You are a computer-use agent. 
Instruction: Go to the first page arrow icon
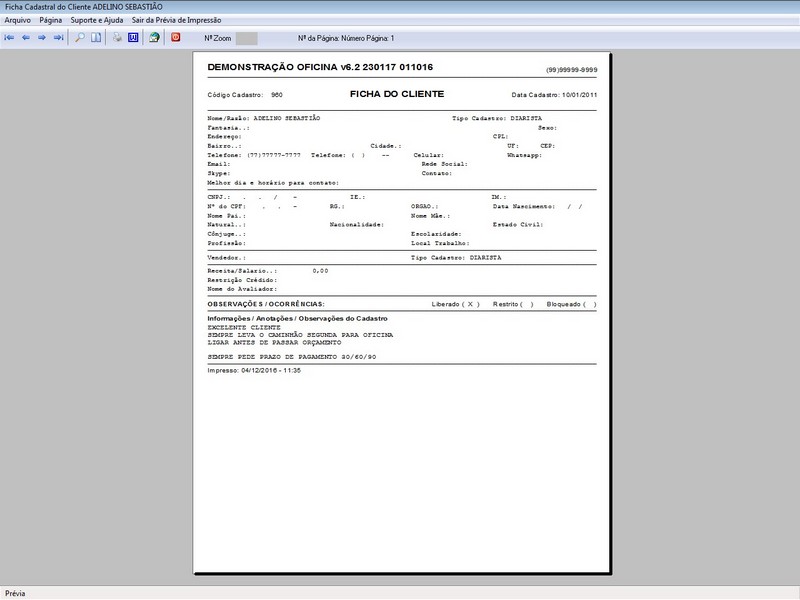9,38
